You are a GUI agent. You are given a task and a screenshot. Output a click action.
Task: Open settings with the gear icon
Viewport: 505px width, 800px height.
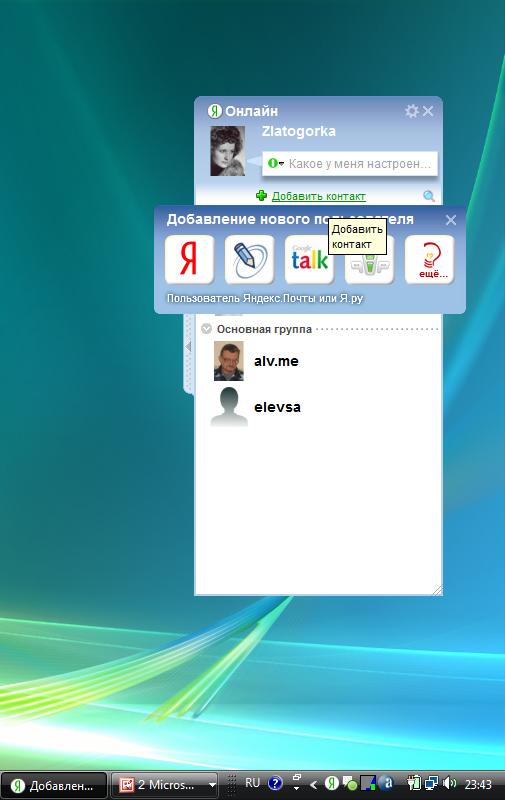(x=411, y=111)
